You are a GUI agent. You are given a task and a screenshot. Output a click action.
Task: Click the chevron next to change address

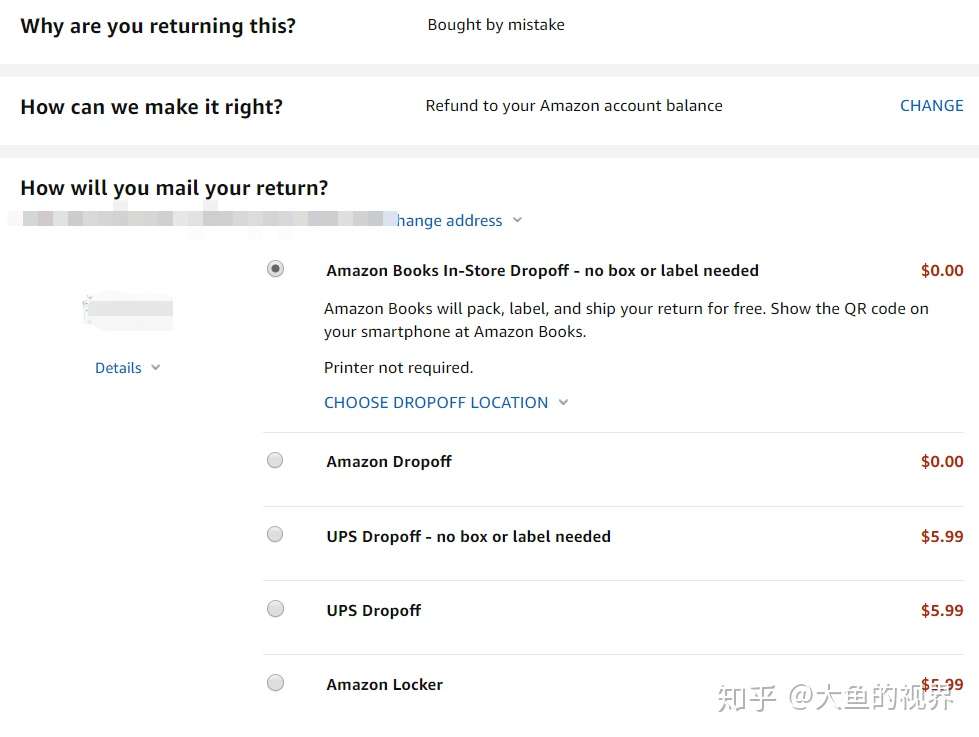click(x=516, y=220)
